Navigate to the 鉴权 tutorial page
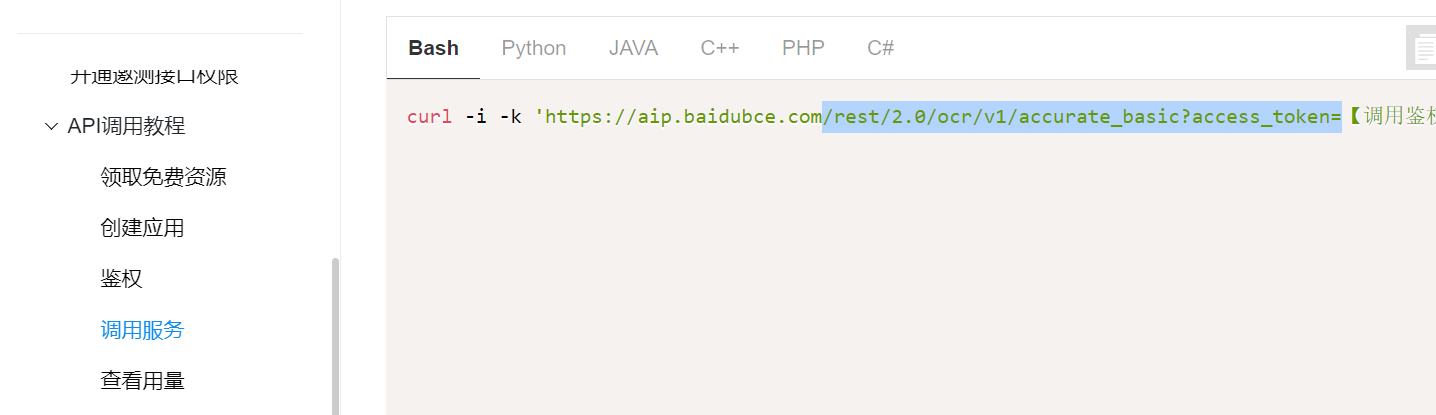Screen dimensions: 1436x415 pyautogui.click(x=121, y=279)
